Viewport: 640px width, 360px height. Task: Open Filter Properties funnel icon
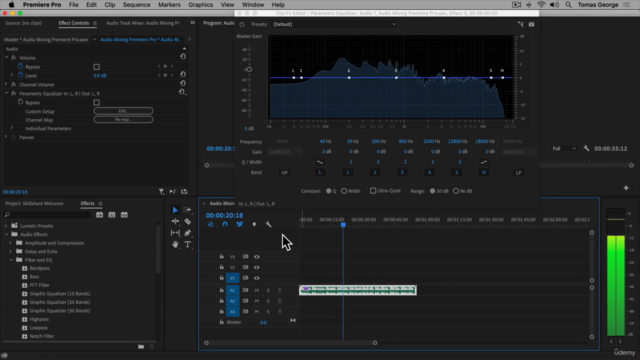point(161,191)
